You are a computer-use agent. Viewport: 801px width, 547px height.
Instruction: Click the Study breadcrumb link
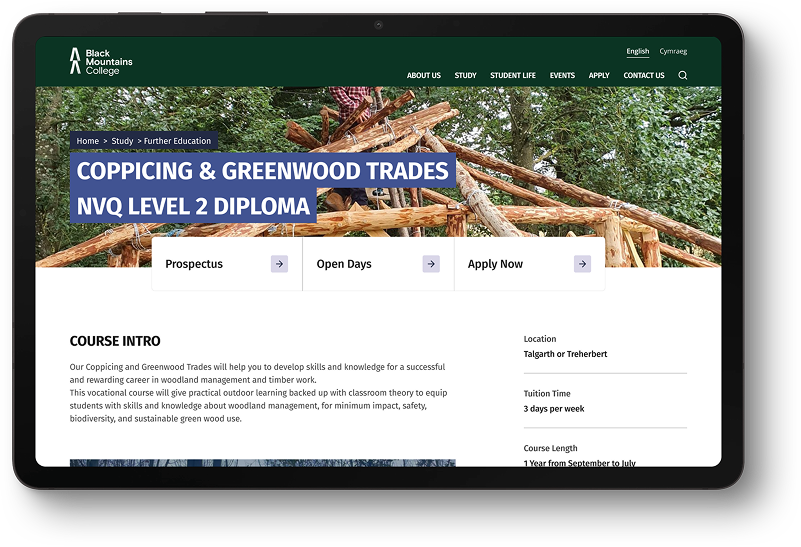[x=122, y=141]
